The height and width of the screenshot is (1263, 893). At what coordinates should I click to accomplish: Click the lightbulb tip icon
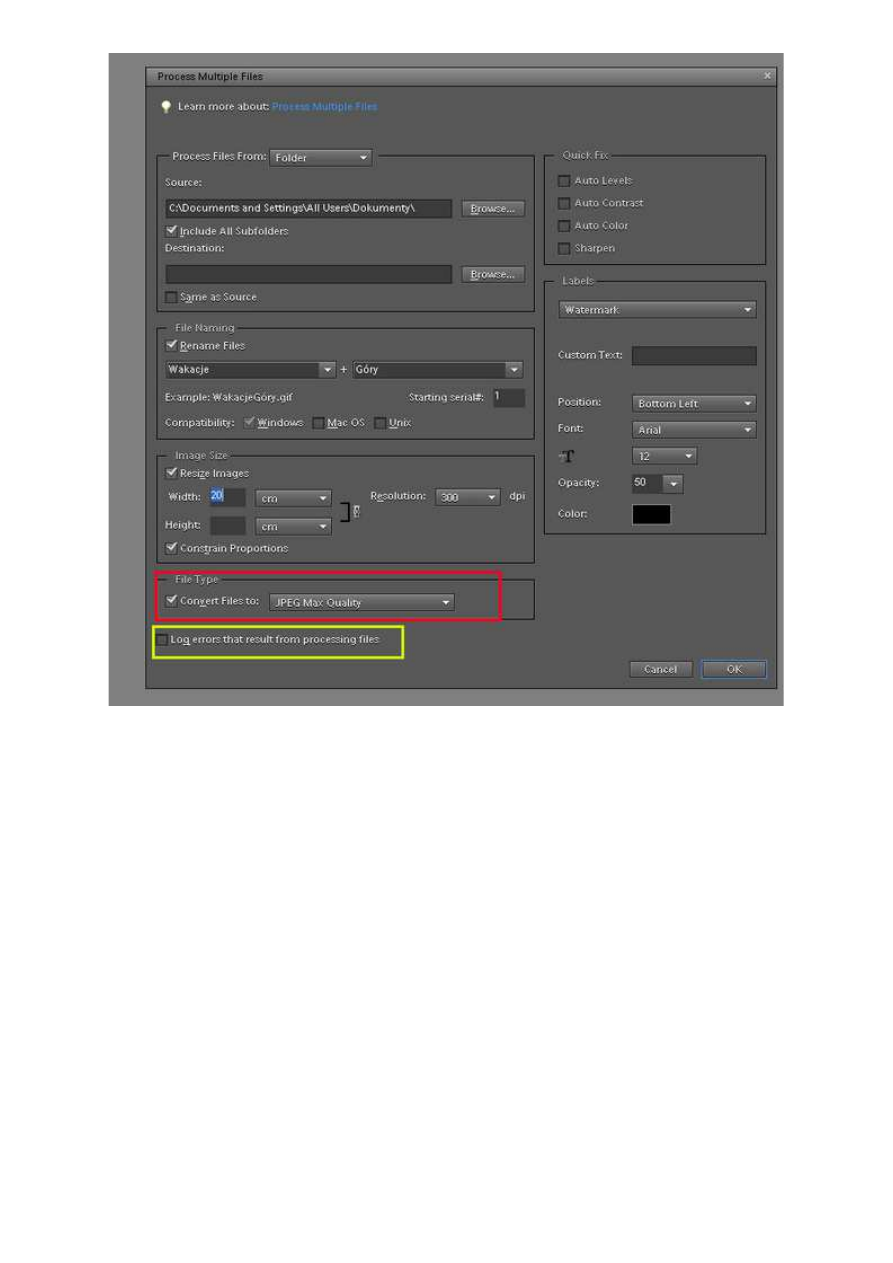click(x=166, y=107)
